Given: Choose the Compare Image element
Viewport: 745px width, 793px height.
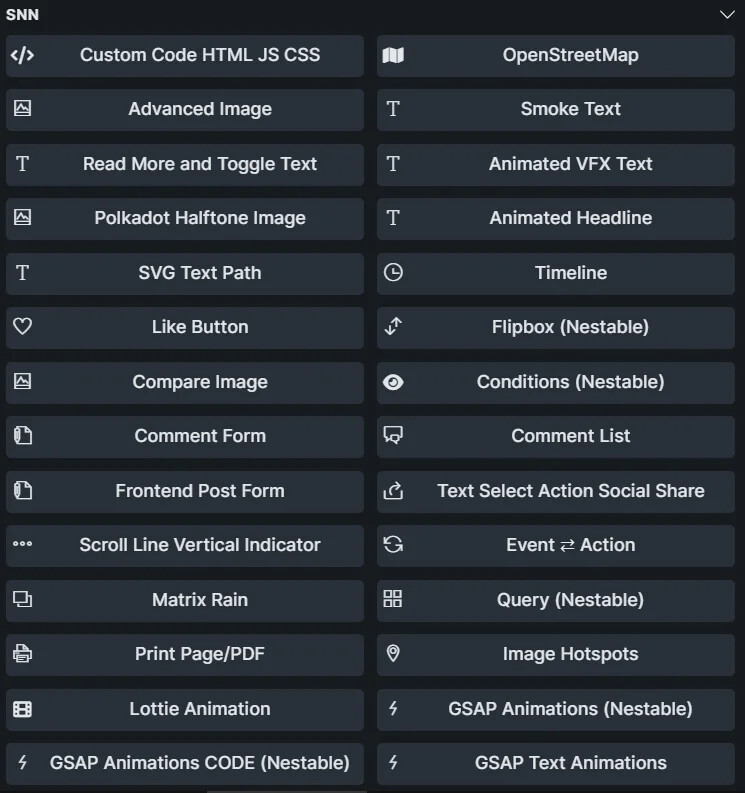Looking at the screenshot, I should click(199, 382).
